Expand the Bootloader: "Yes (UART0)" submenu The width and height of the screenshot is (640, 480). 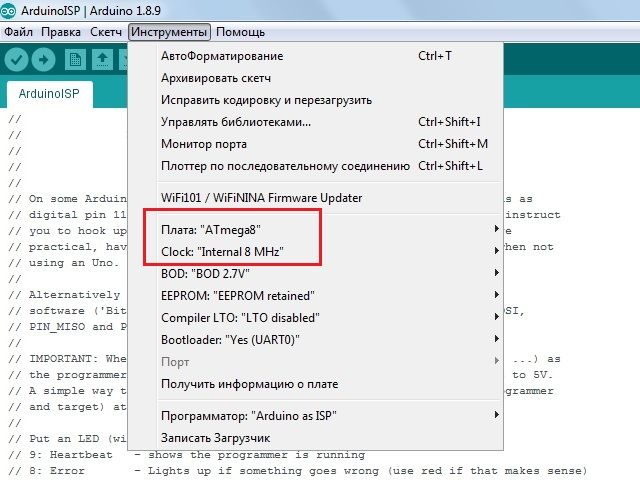(x=316, y=340)
